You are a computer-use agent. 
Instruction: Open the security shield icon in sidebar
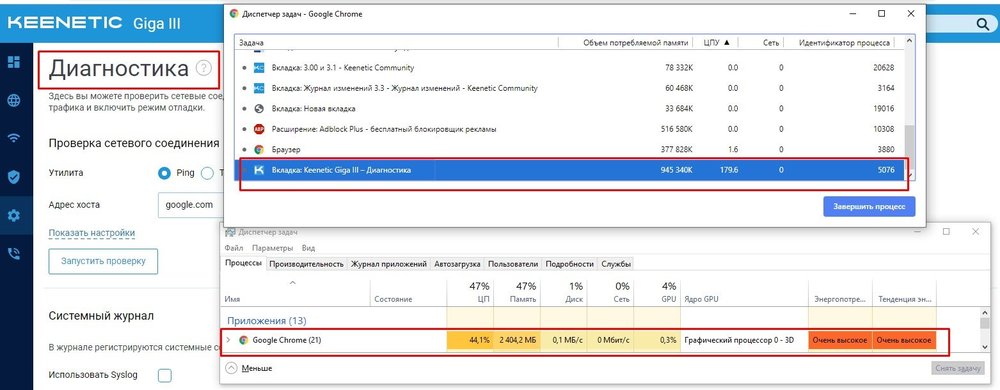click(x=13, y=177)
